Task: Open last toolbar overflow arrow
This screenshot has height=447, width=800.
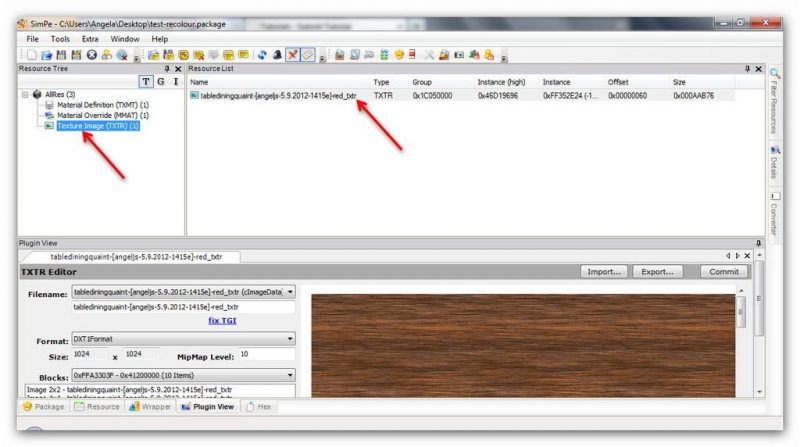Action: pos(504,59)
